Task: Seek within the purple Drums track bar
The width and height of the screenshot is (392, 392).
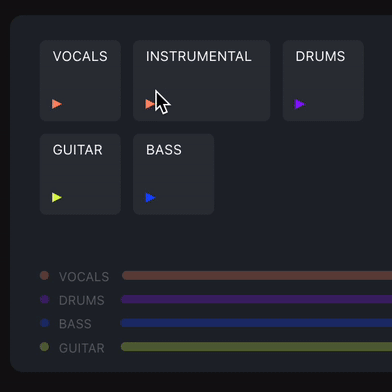Action: coord(256,299)
